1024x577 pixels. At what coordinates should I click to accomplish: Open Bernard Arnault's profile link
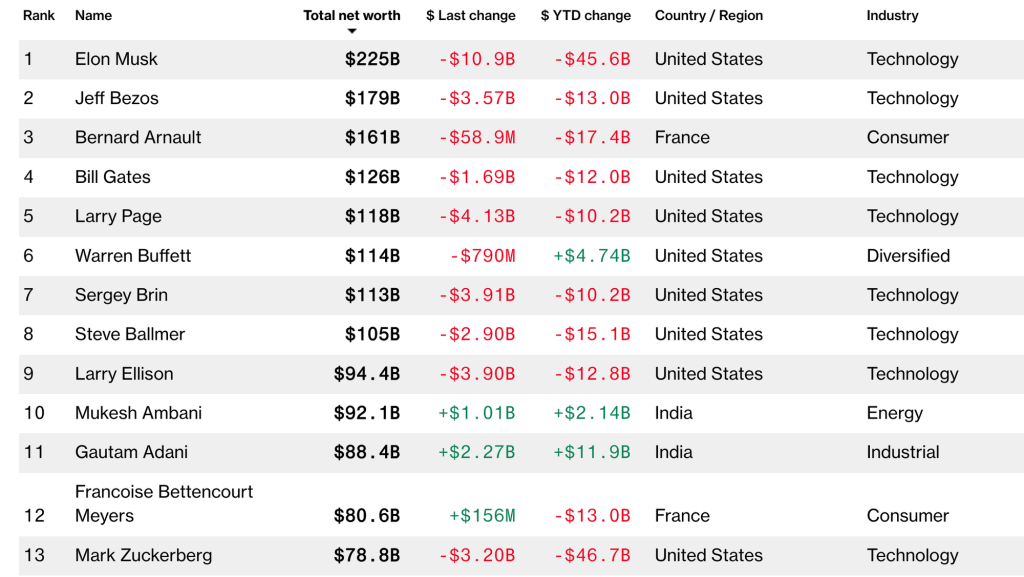point(138,137)
